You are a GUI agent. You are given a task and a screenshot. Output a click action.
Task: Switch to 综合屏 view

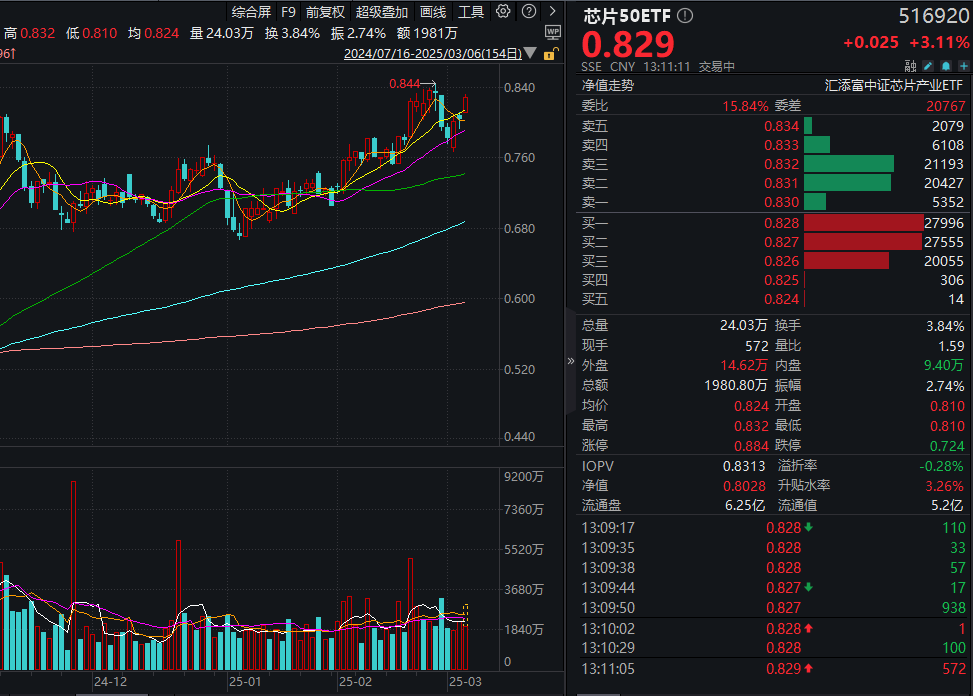click(x=252, y=12)
